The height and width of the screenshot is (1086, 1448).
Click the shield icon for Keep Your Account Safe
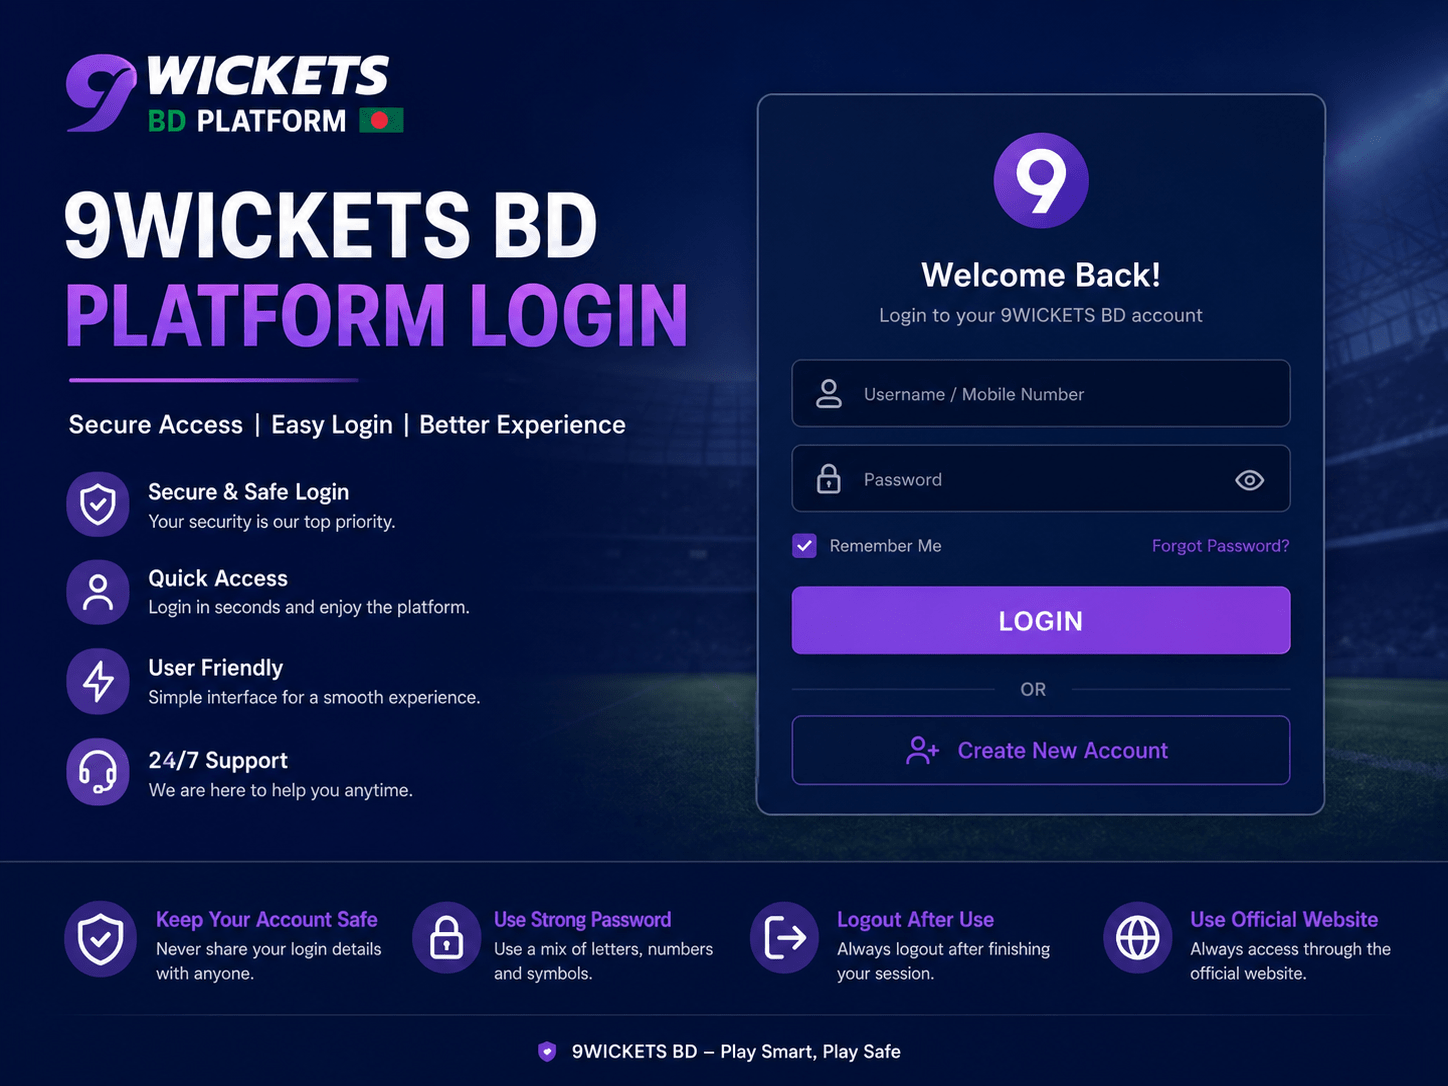pos(101,939)
